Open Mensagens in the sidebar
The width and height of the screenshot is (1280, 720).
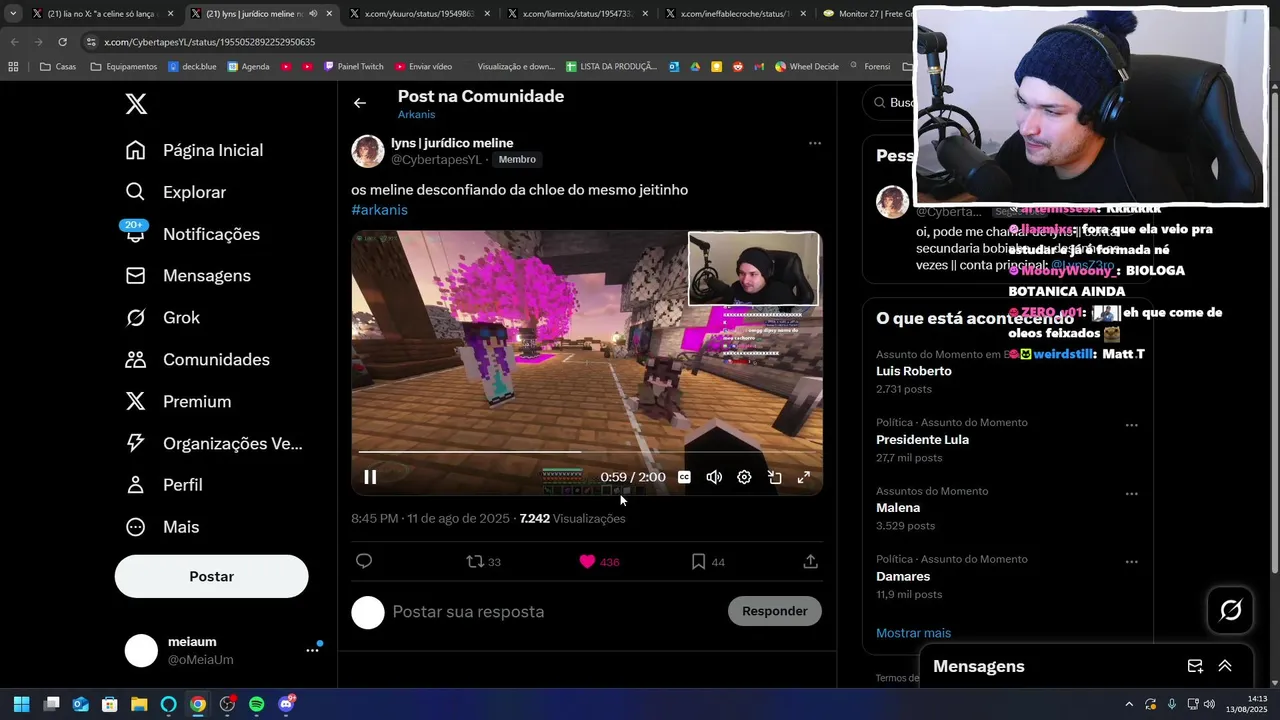pyautogui.click(x=189, y=275)
